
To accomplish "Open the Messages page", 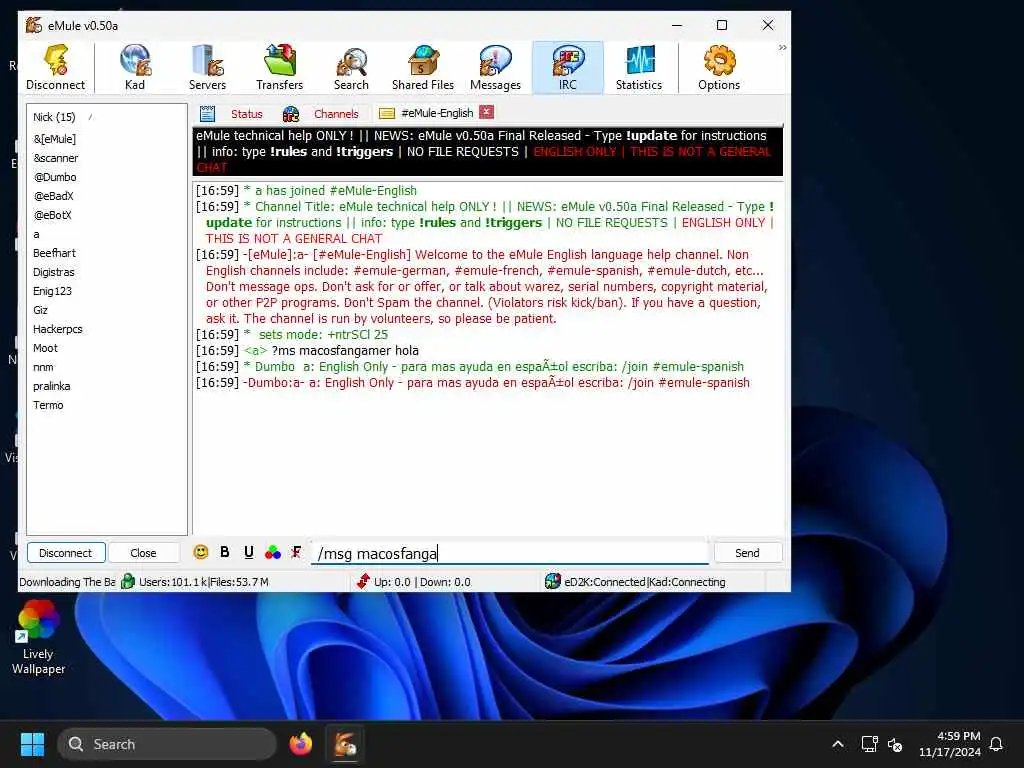I will point(495,67).
